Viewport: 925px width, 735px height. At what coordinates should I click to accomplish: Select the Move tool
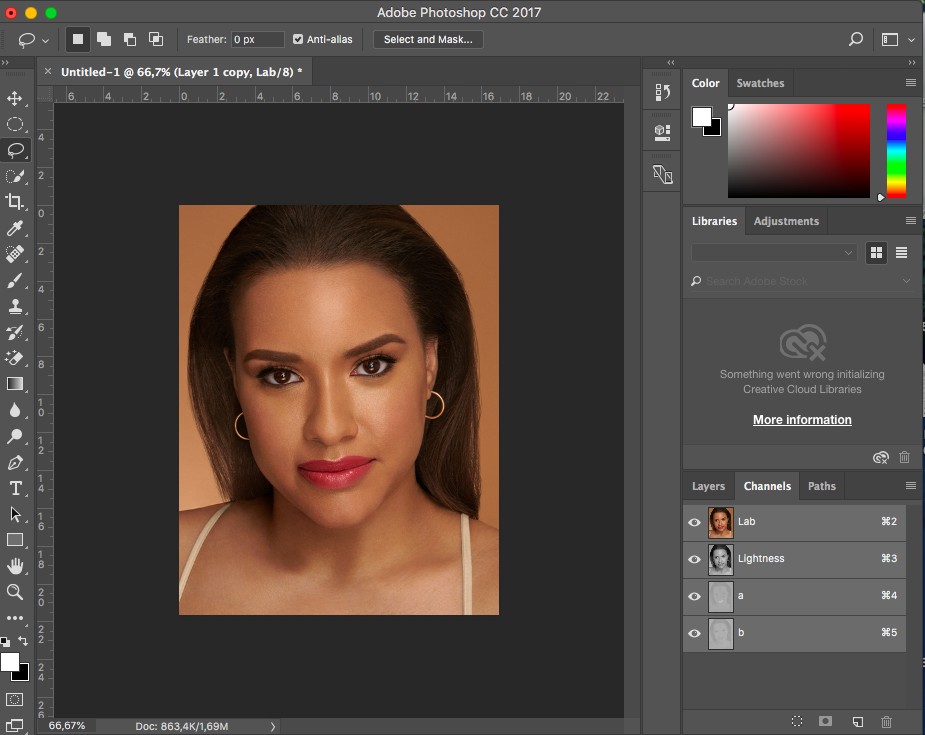pyautogui.click(x=15, y=98)
